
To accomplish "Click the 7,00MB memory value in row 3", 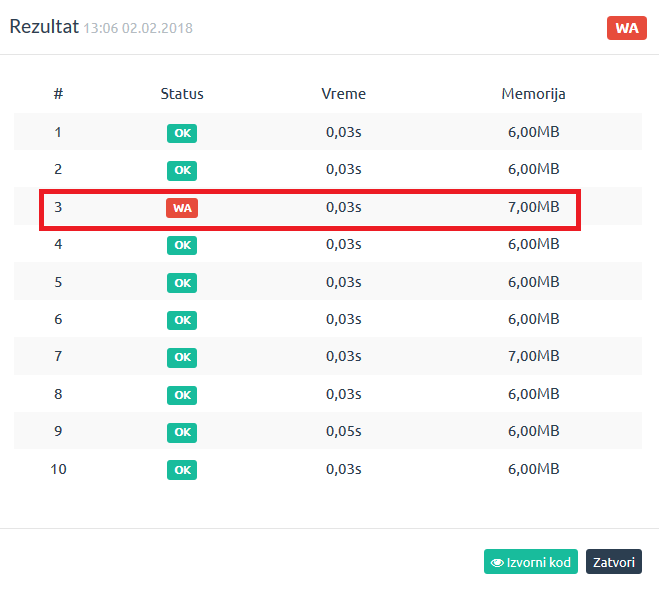I will 533,208.
